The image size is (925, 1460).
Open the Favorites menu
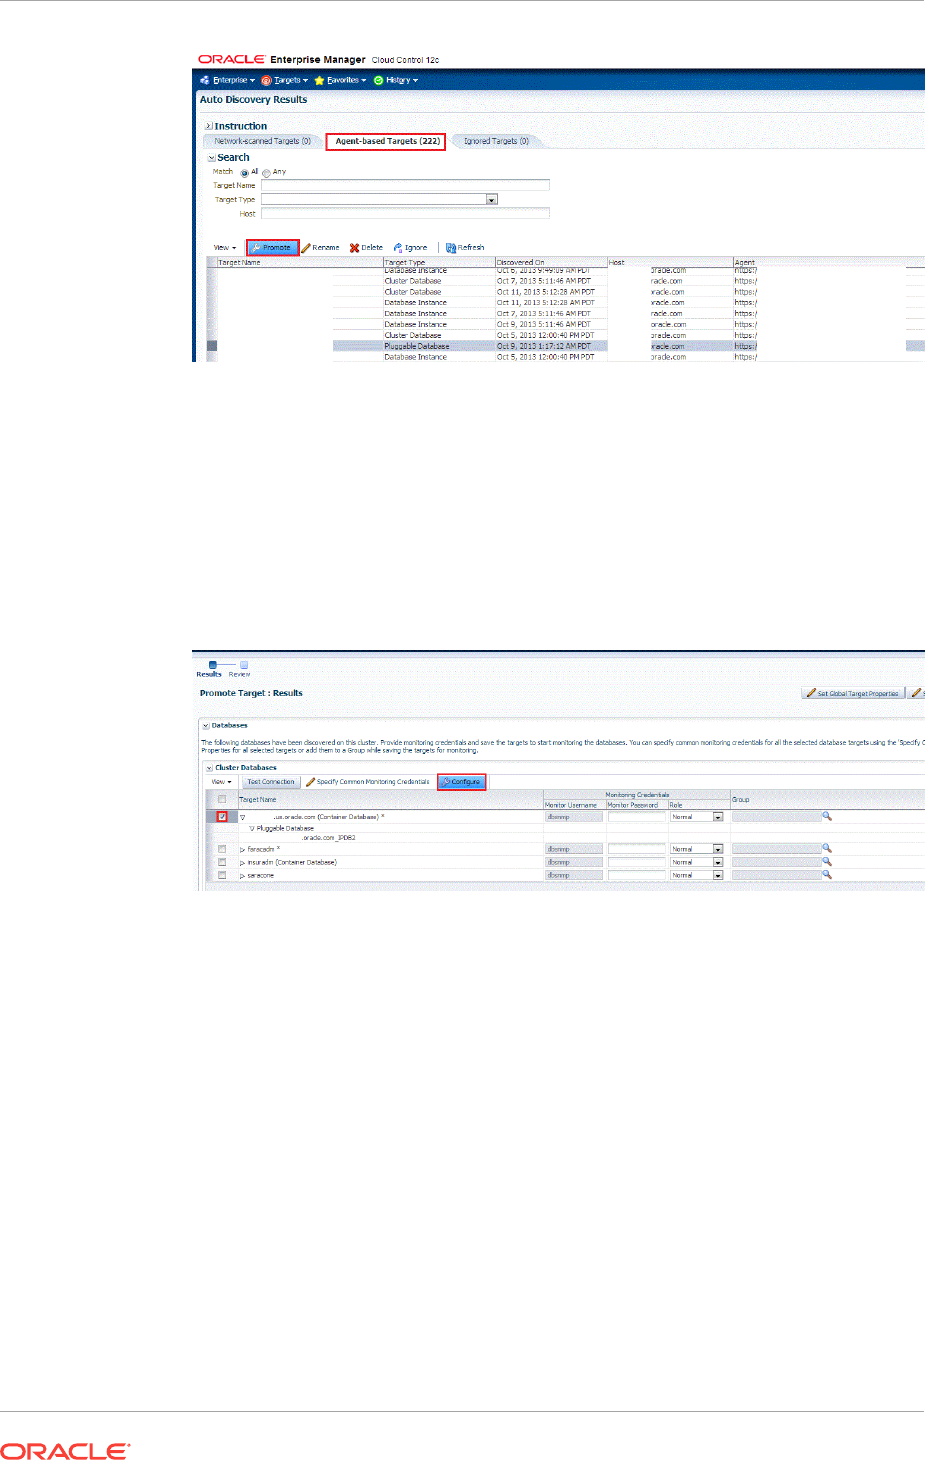click(340, 80)
